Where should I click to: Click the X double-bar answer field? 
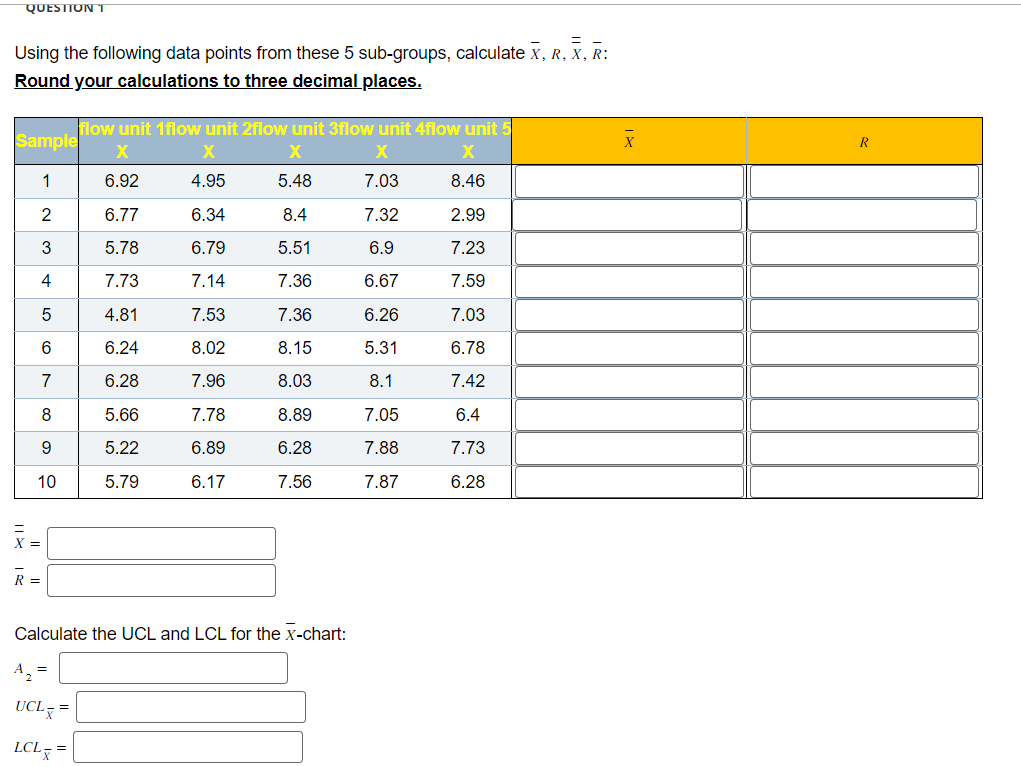[161, 543]
